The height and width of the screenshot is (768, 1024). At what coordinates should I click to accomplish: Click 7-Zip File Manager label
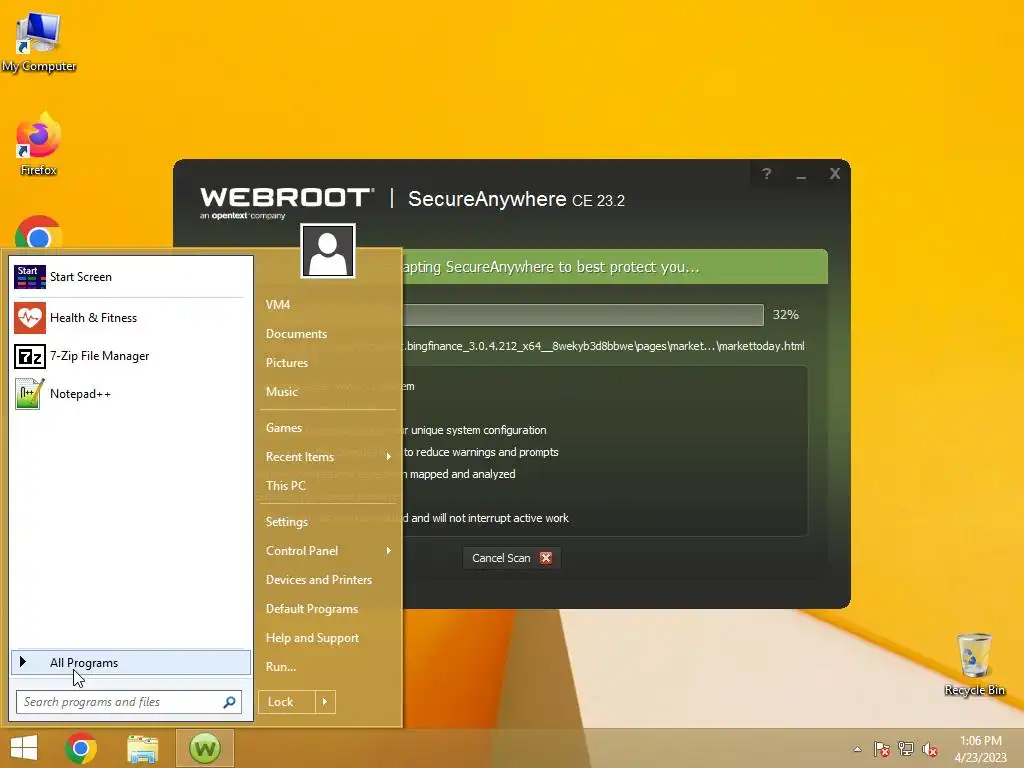pyautogui.click(x=99, y=356)
